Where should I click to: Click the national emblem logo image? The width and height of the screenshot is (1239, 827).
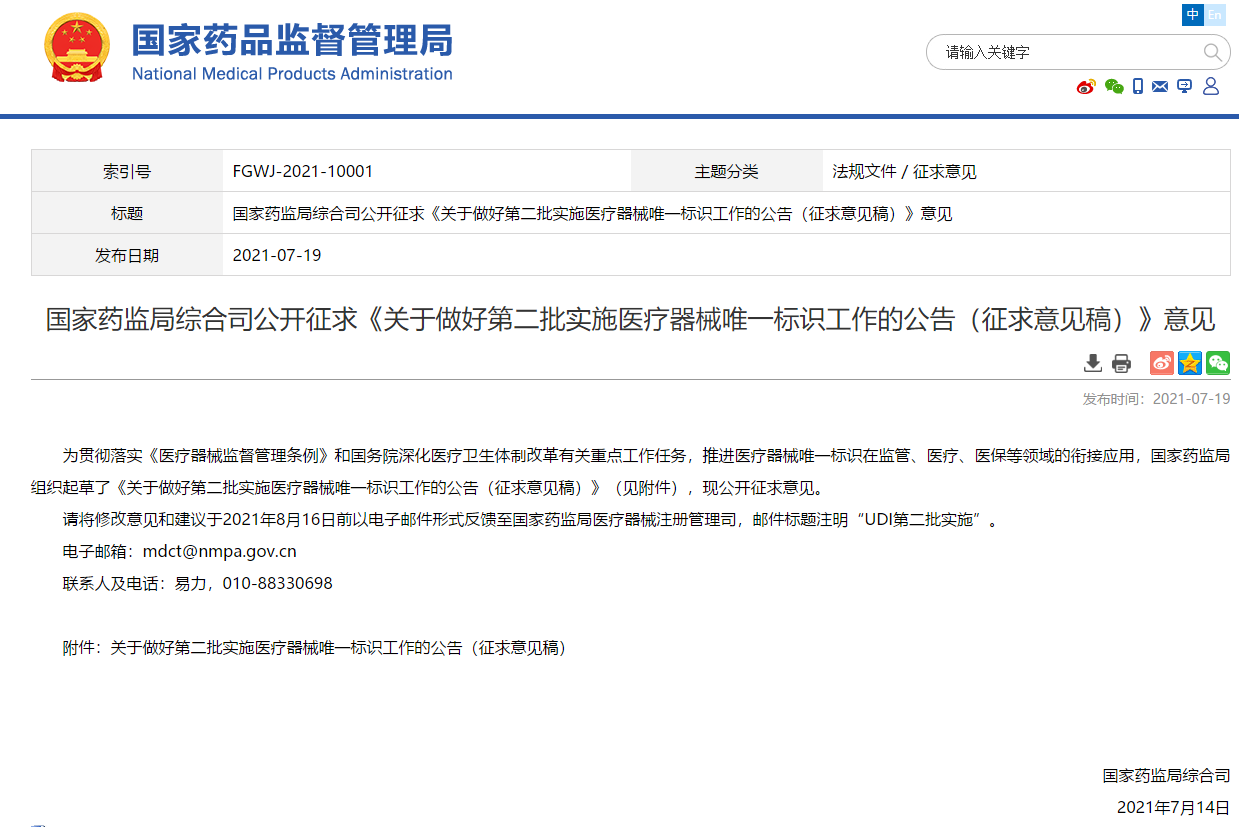click(77, 49)
